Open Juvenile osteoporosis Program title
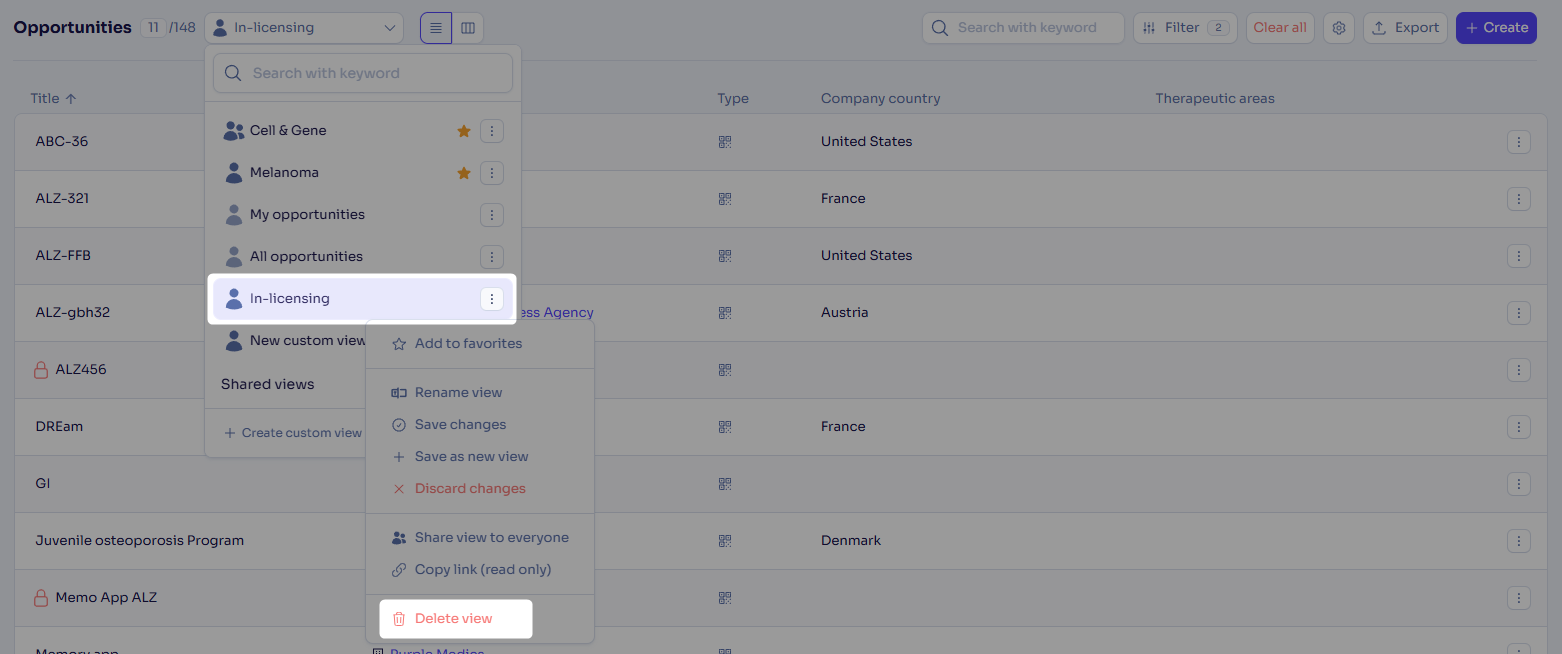The width and height of the screenshot is (1562, 654). click(140, 541)
